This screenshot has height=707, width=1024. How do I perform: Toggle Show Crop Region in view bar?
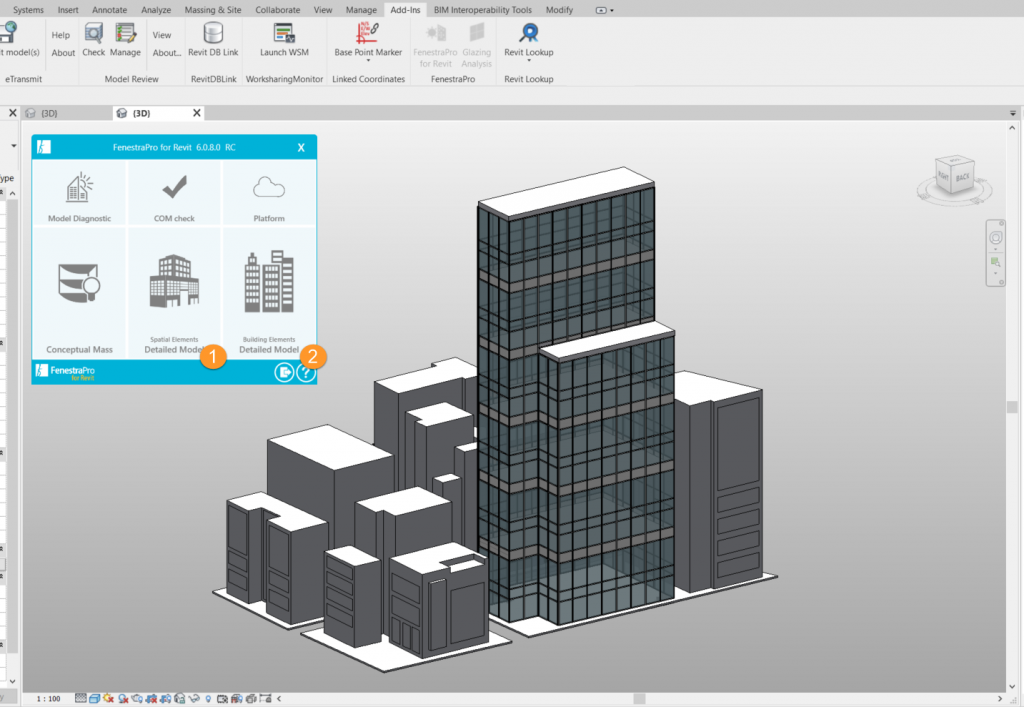pos(165,699)
